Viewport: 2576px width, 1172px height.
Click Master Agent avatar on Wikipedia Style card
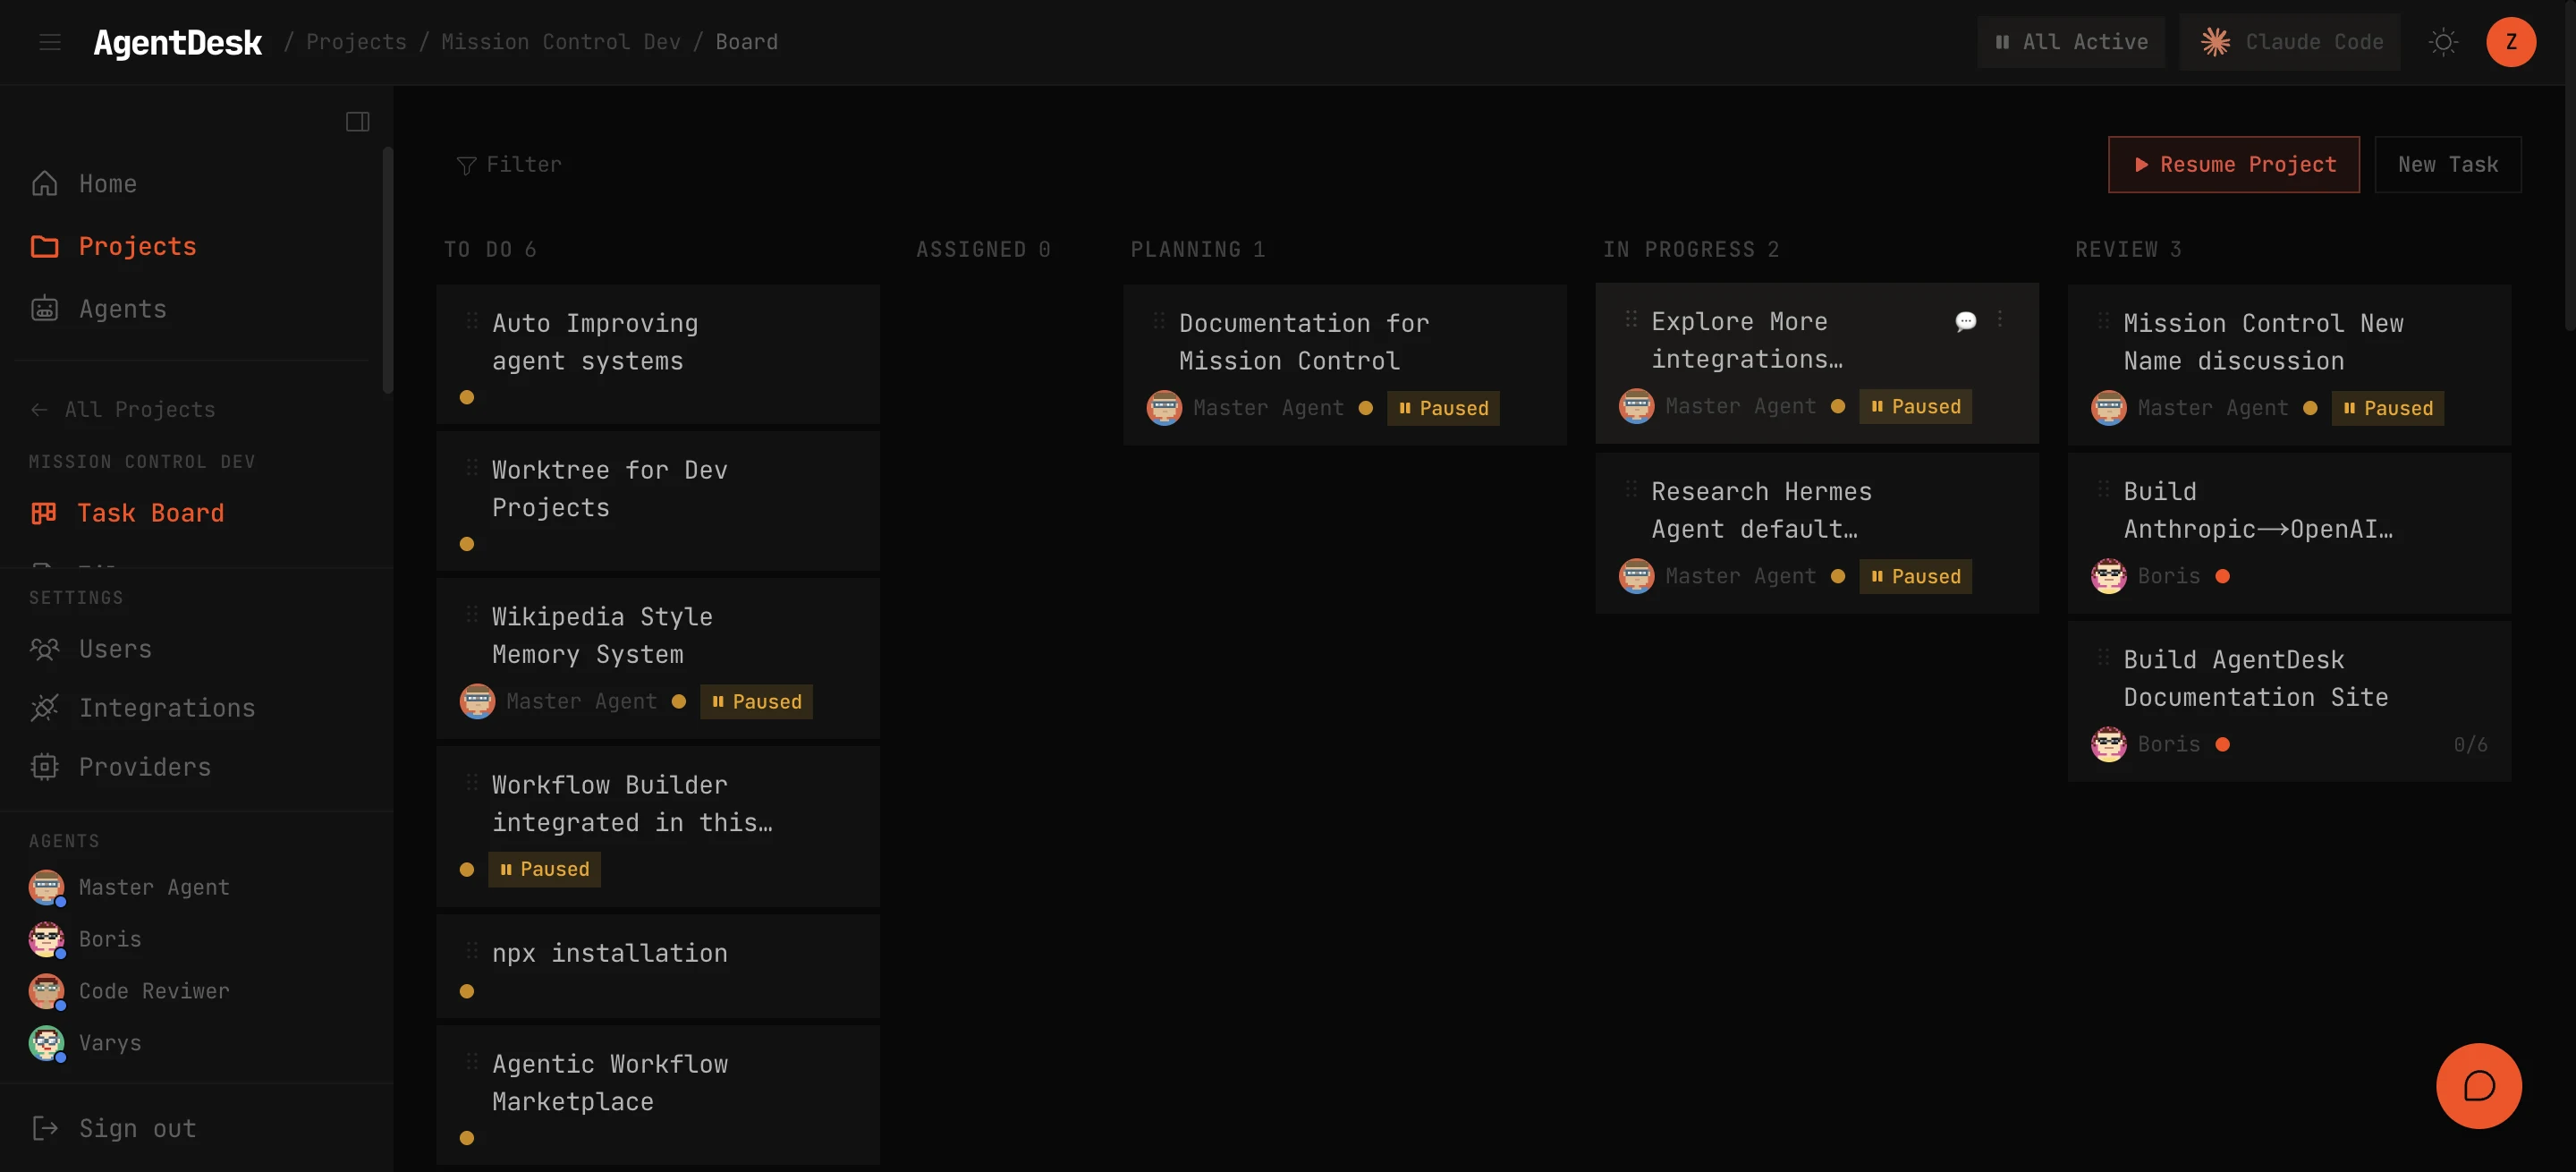[x=477, y=701]
